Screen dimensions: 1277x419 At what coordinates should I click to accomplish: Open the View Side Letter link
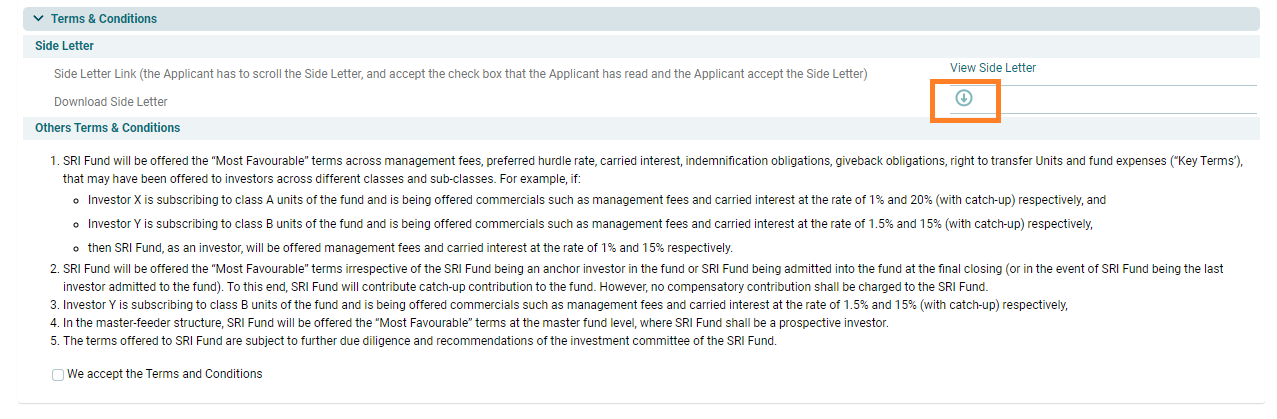click(x=992, y=68)
